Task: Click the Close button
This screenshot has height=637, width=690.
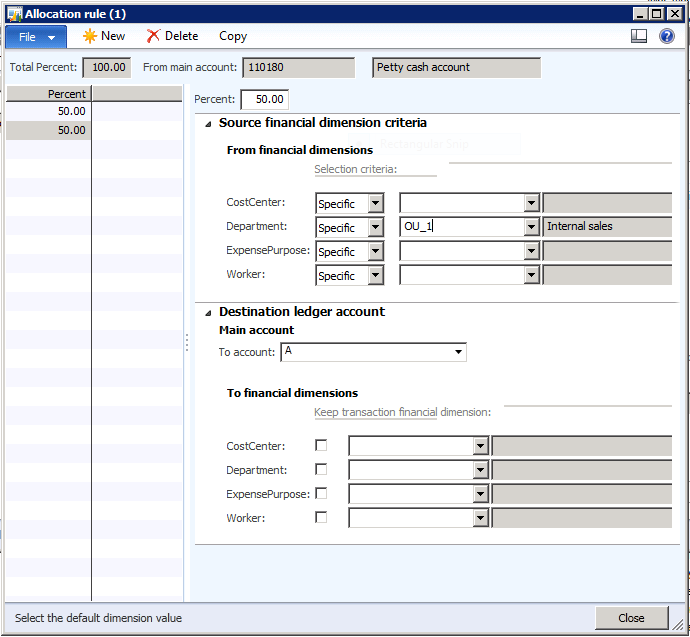Action: click(631, 618)
